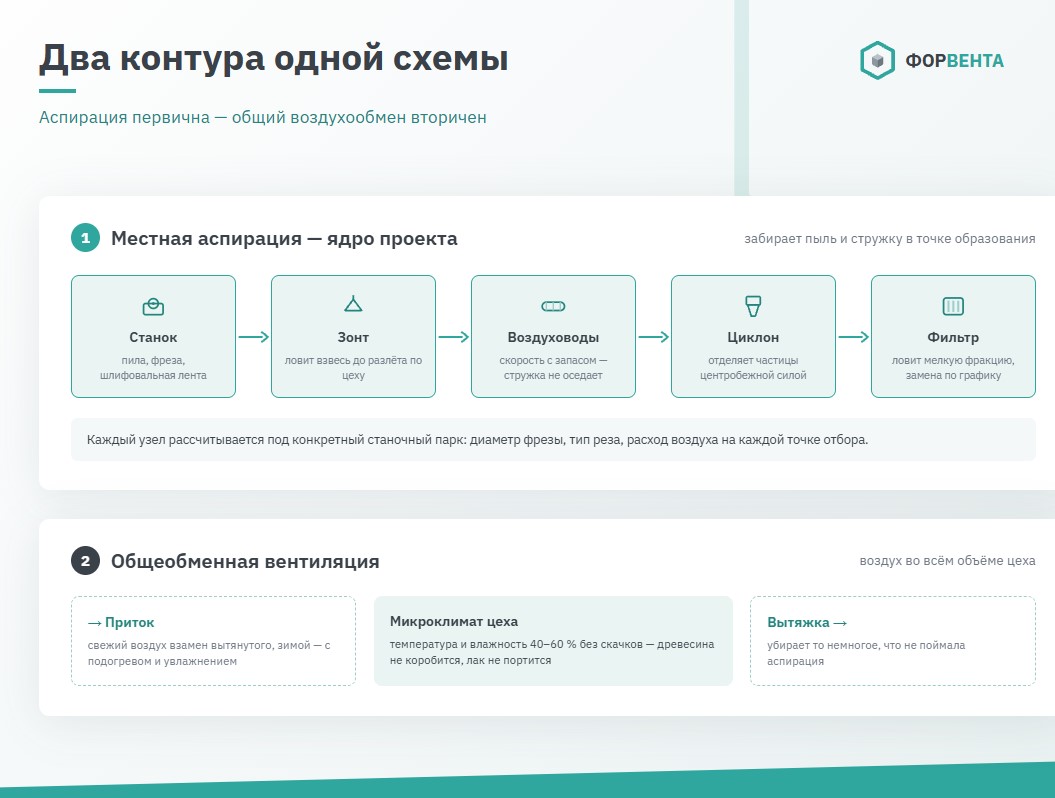Click the Микроклимат цеха heading
1055x798 pixels.
point(454,621)
